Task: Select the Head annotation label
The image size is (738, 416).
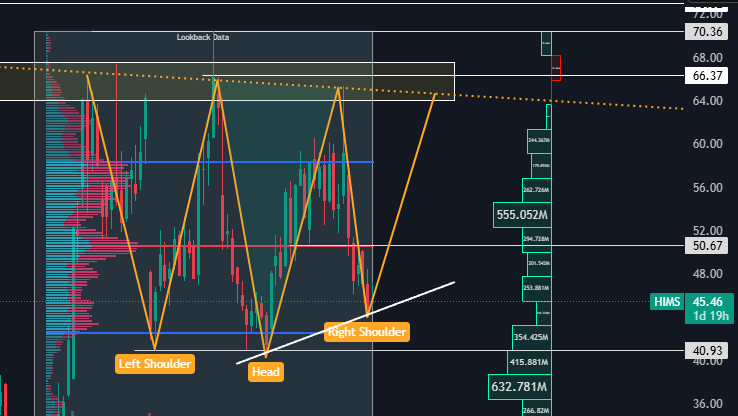Action: pos(265,372)
